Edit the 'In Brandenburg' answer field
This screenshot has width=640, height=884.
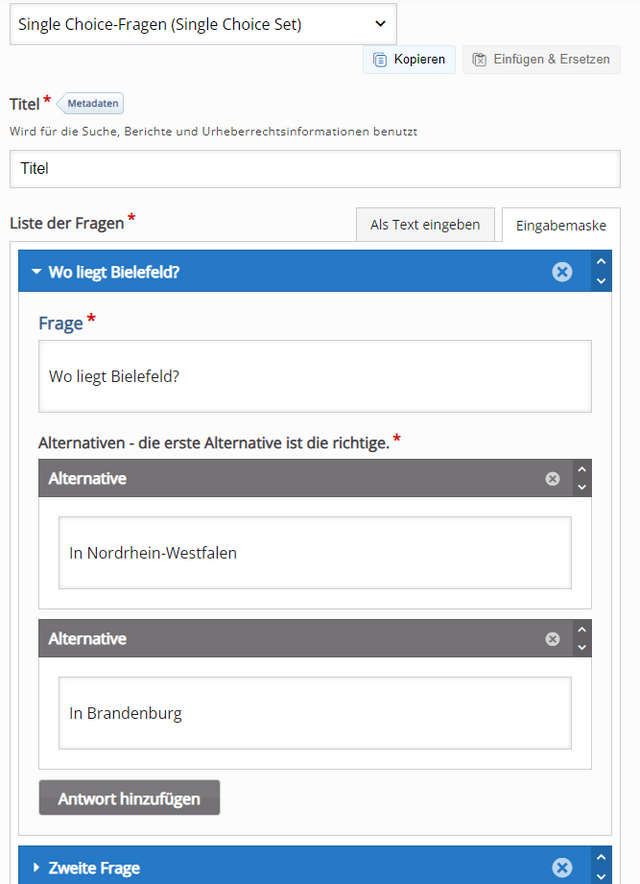(x=315, y=713)
